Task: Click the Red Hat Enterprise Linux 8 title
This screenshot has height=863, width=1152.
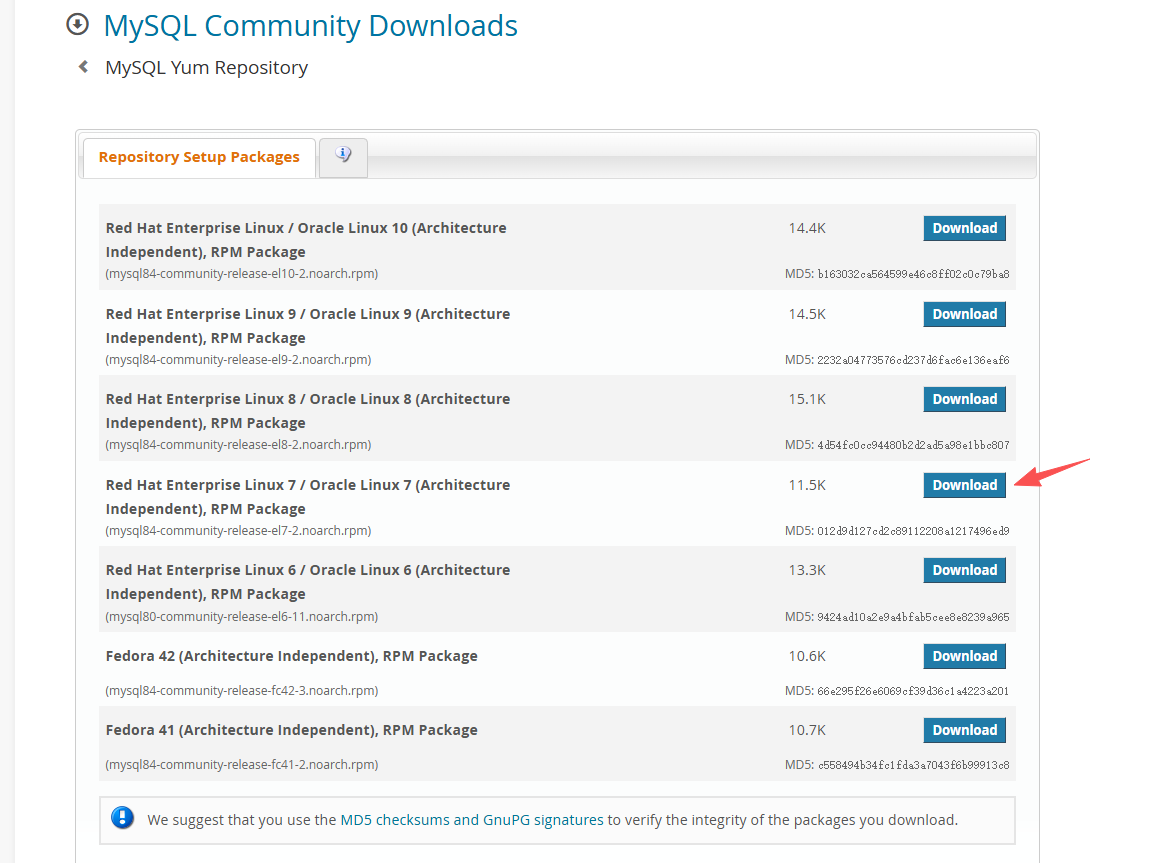Action: coord(308,411)
